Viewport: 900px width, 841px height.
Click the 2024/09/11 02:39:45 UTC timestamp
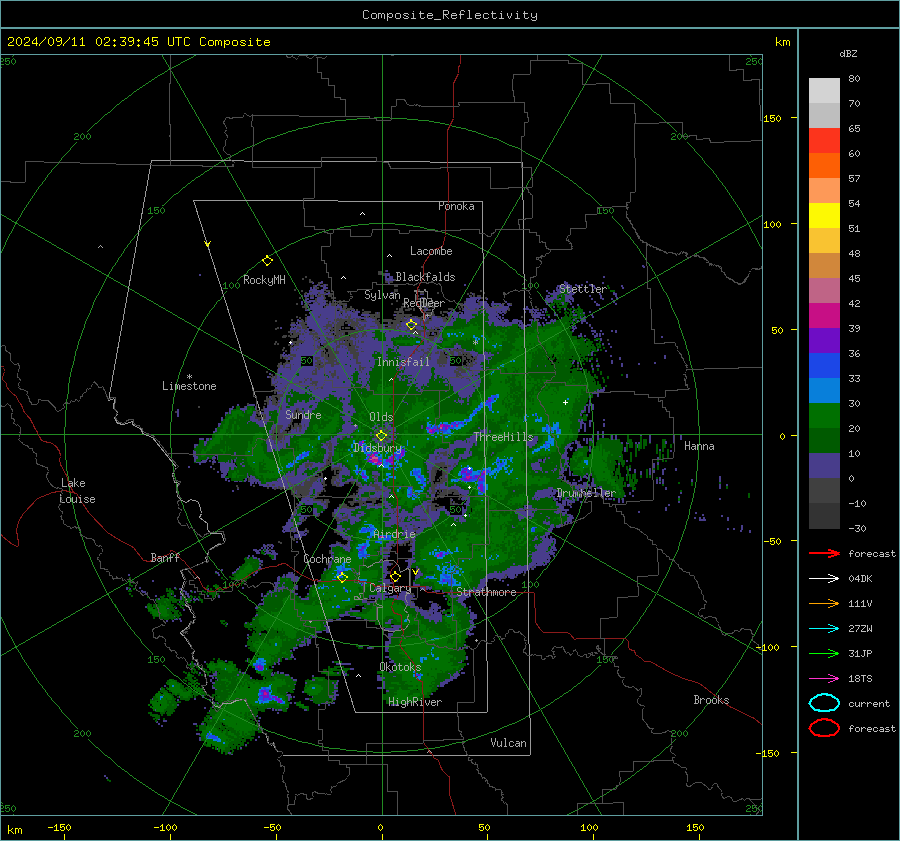pos(87,42)
